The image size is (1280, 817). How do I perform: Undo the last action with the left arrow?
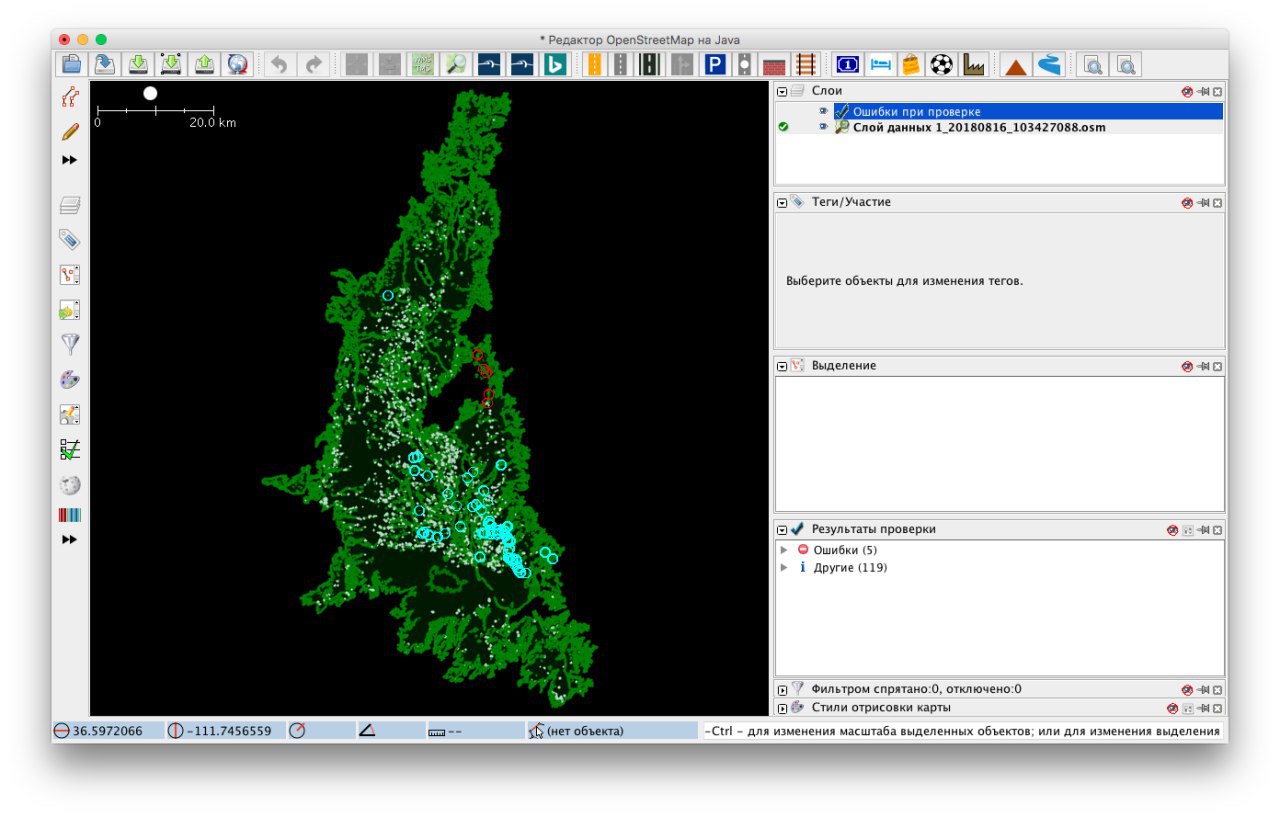tap(280, 64)
